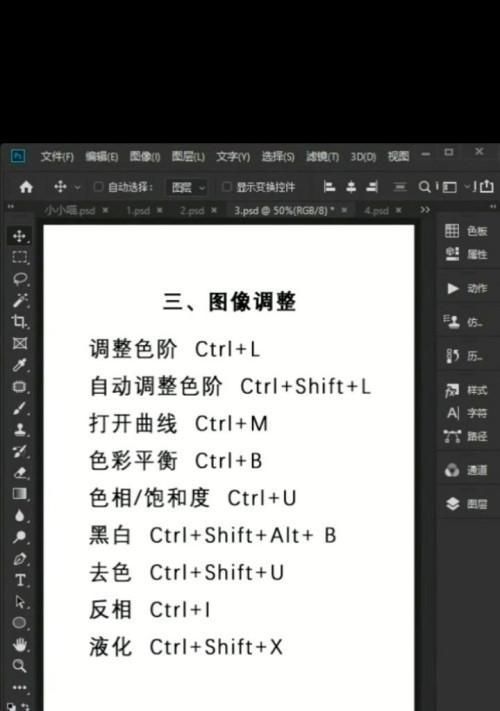Viewport: 500px width, 711px height.
Task: Pick the Eyedropper tool
Action: tap(19, 365)
